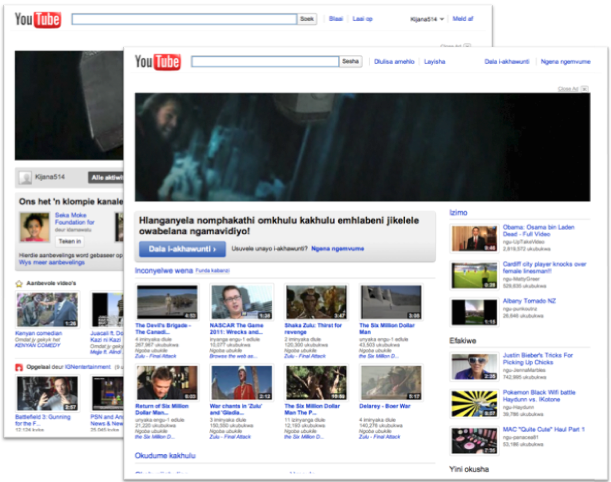This screenshot has width=611, height=482.
Task: Click The Devil's Brigade title link
Action: pos(163,328)
